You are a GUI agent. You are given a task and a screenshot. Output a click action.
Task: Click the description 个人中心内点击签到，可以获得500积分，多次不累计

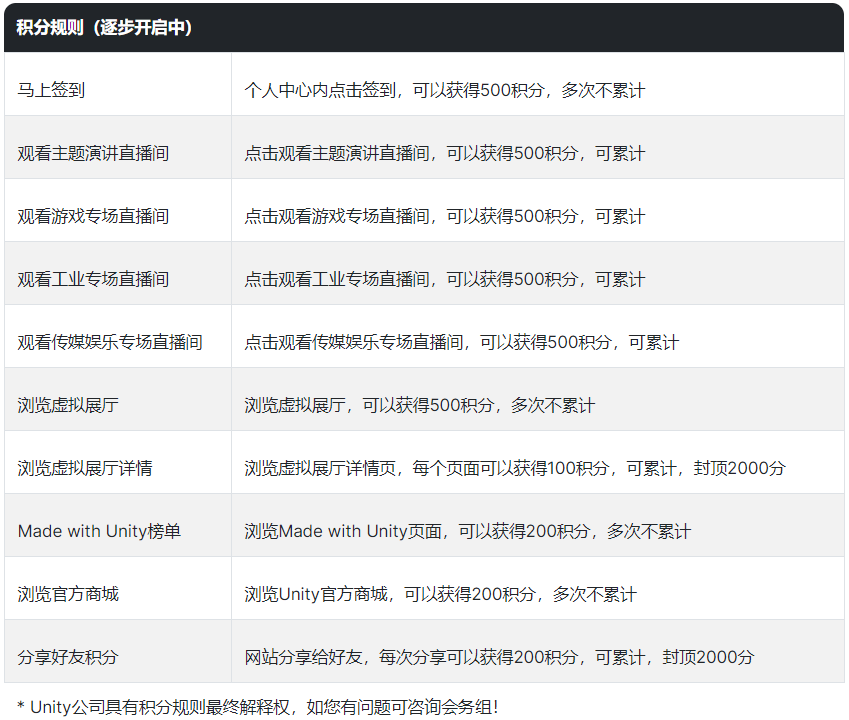coord(445,90)
